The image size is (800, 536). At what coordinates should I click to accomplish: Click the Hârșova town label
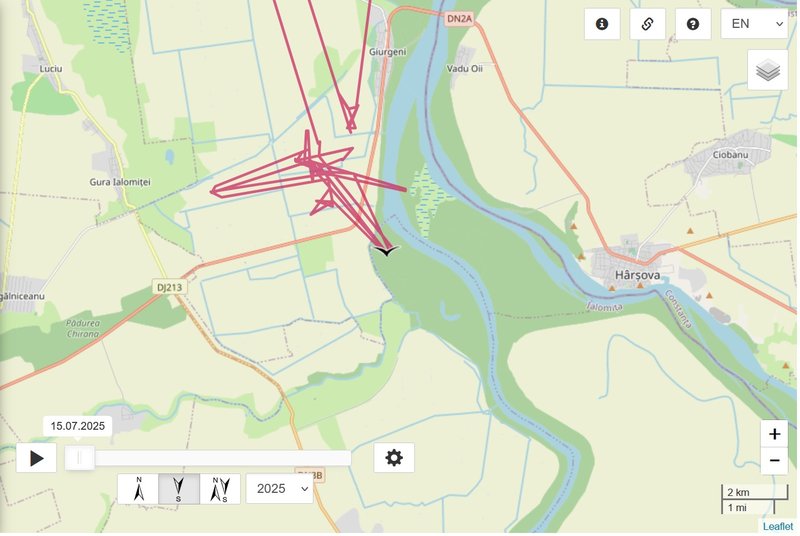pyautogui.click(x=637, y=275)
